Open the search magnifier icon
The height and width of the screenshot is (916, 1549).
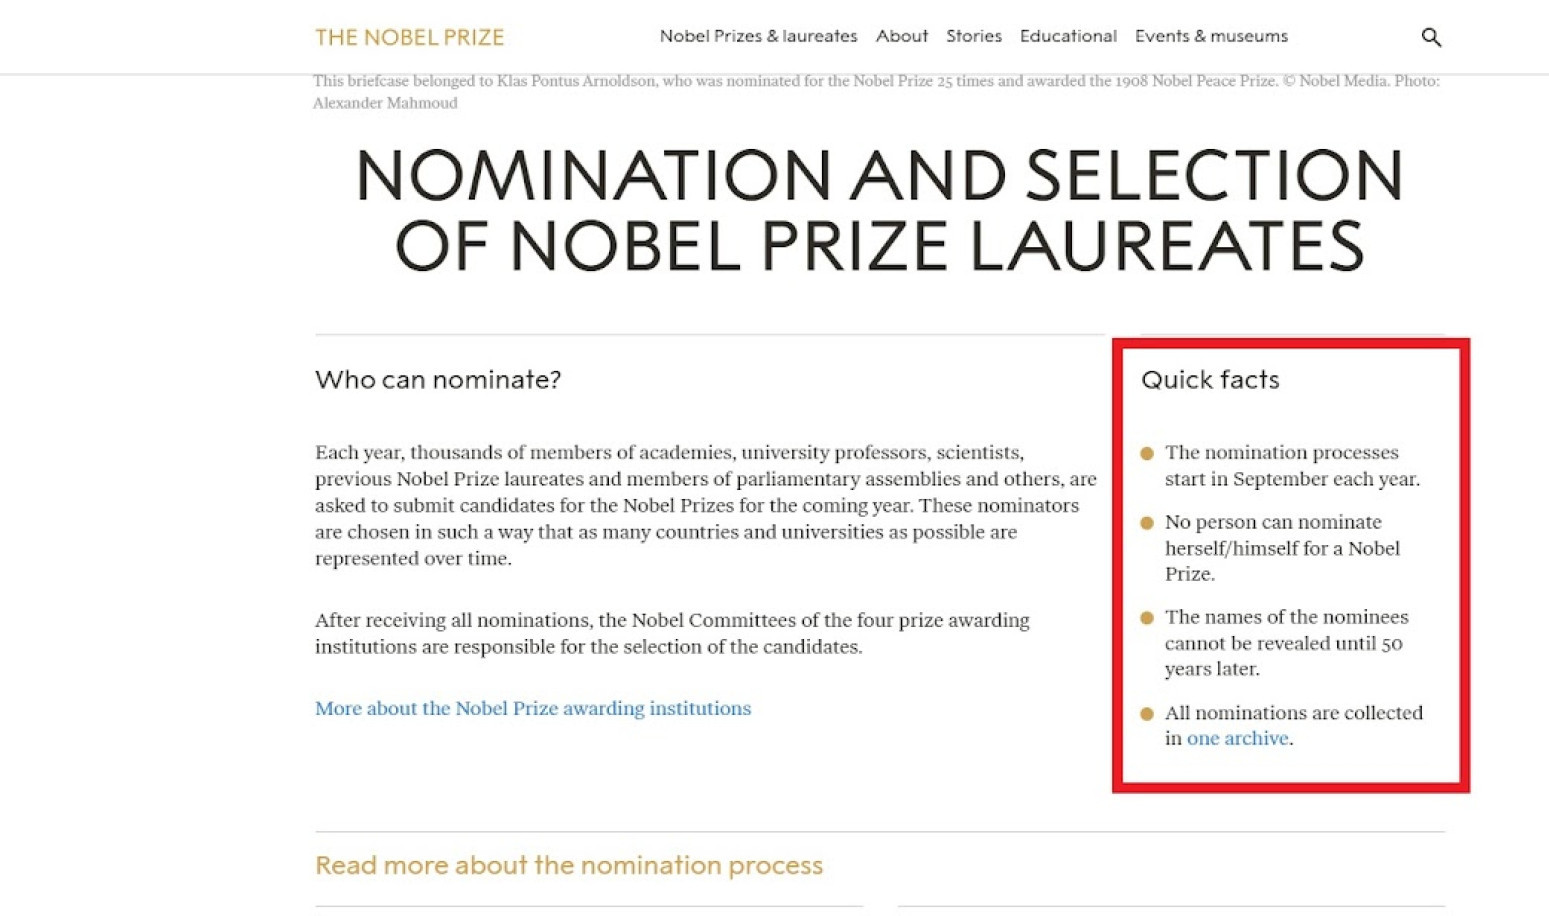click(x=1431, y=37)
